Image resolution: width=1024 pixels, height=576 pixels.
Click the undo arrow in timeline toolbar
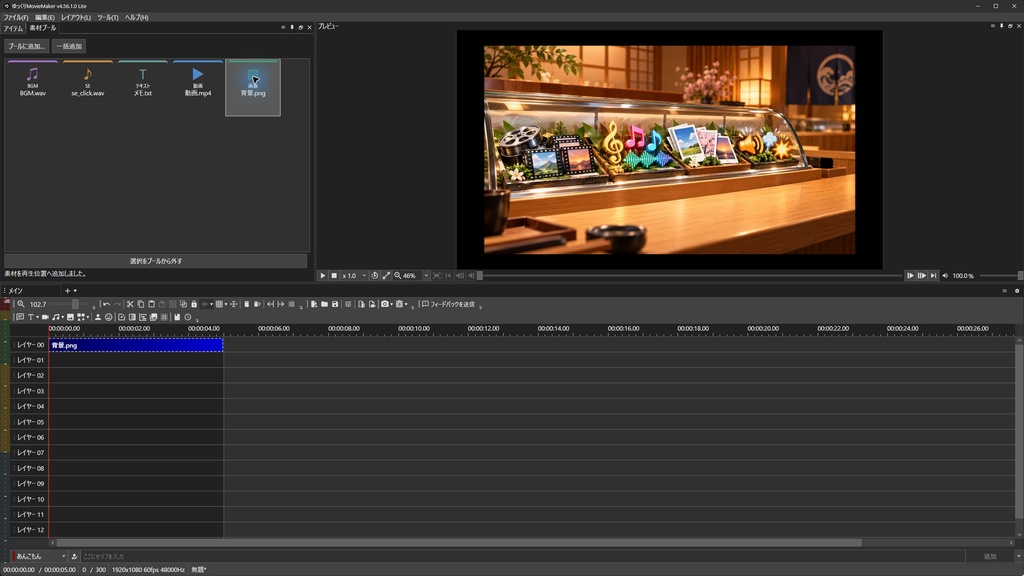(106, 304)
